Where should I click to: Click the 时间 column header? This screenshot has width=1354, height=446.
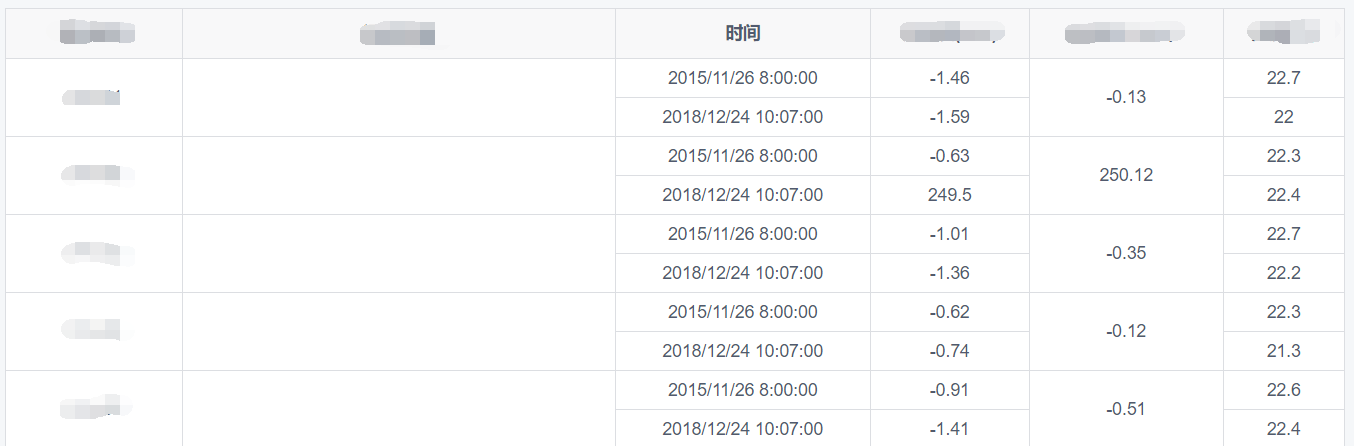pyautogui.click(x=742, y=33)
